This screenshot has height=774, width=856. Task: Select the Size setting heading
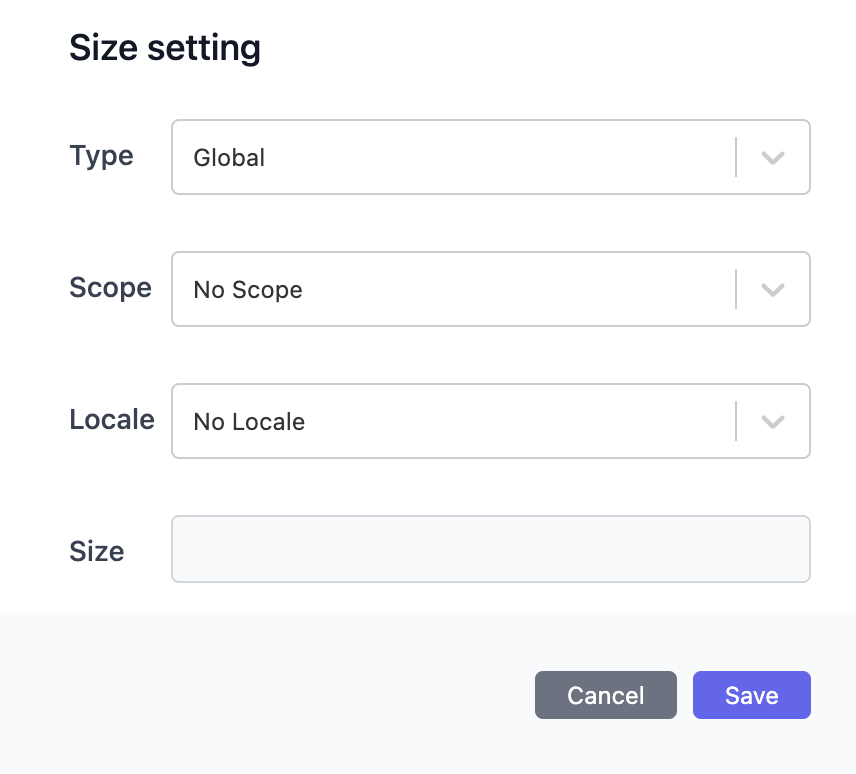point(165,48)
